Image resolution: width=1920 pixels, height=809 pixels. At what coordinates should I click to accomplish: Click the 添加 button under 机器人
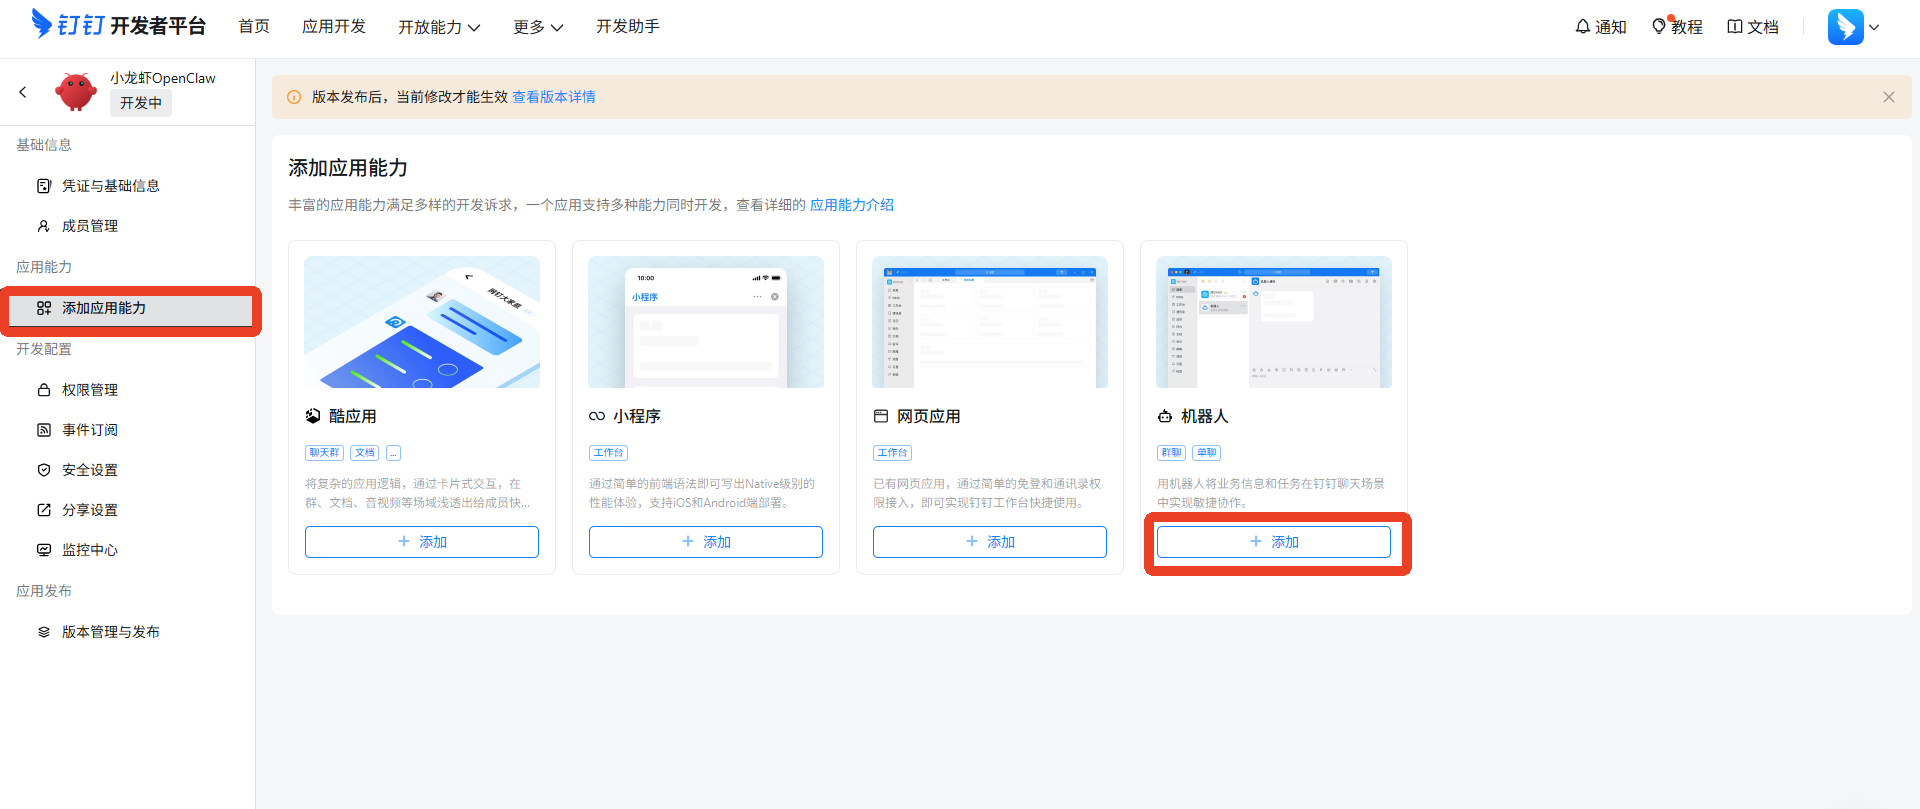pyautogui.click(x=1273, y=542)
